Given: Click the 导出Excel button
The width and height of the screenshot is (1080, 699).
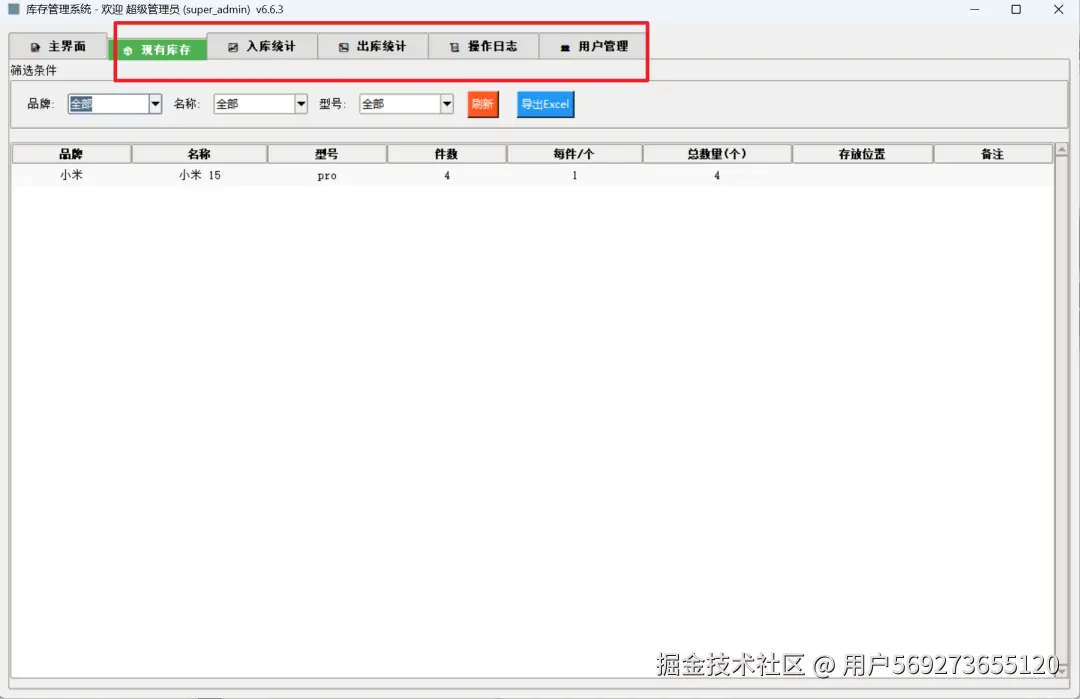Looking at the screenshot, I should tap(546, 104).
